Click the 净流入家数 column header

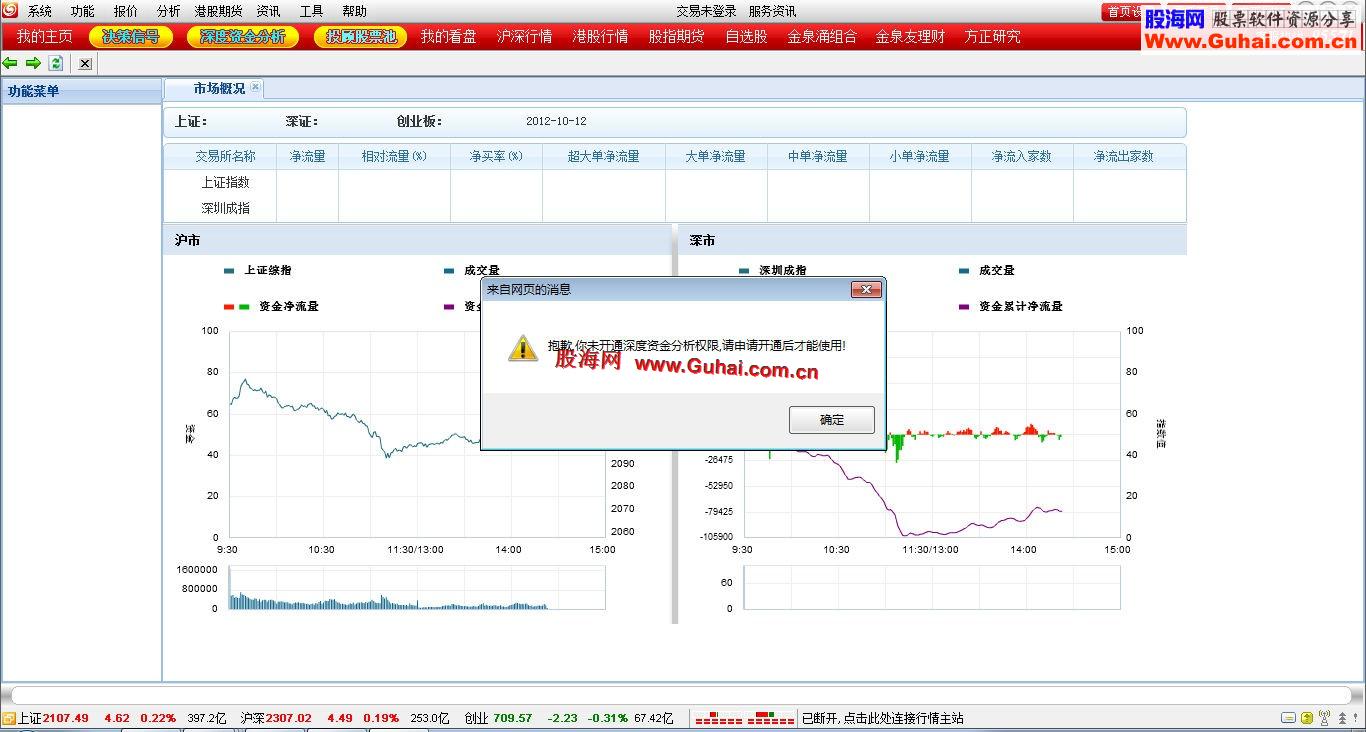tap(1021, 156)
